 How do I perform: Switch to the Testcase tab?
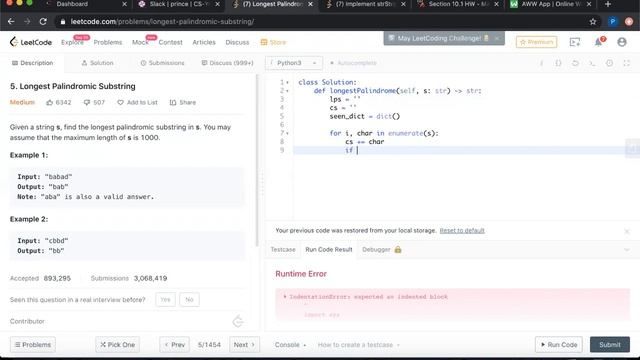[x=283, y=249]
